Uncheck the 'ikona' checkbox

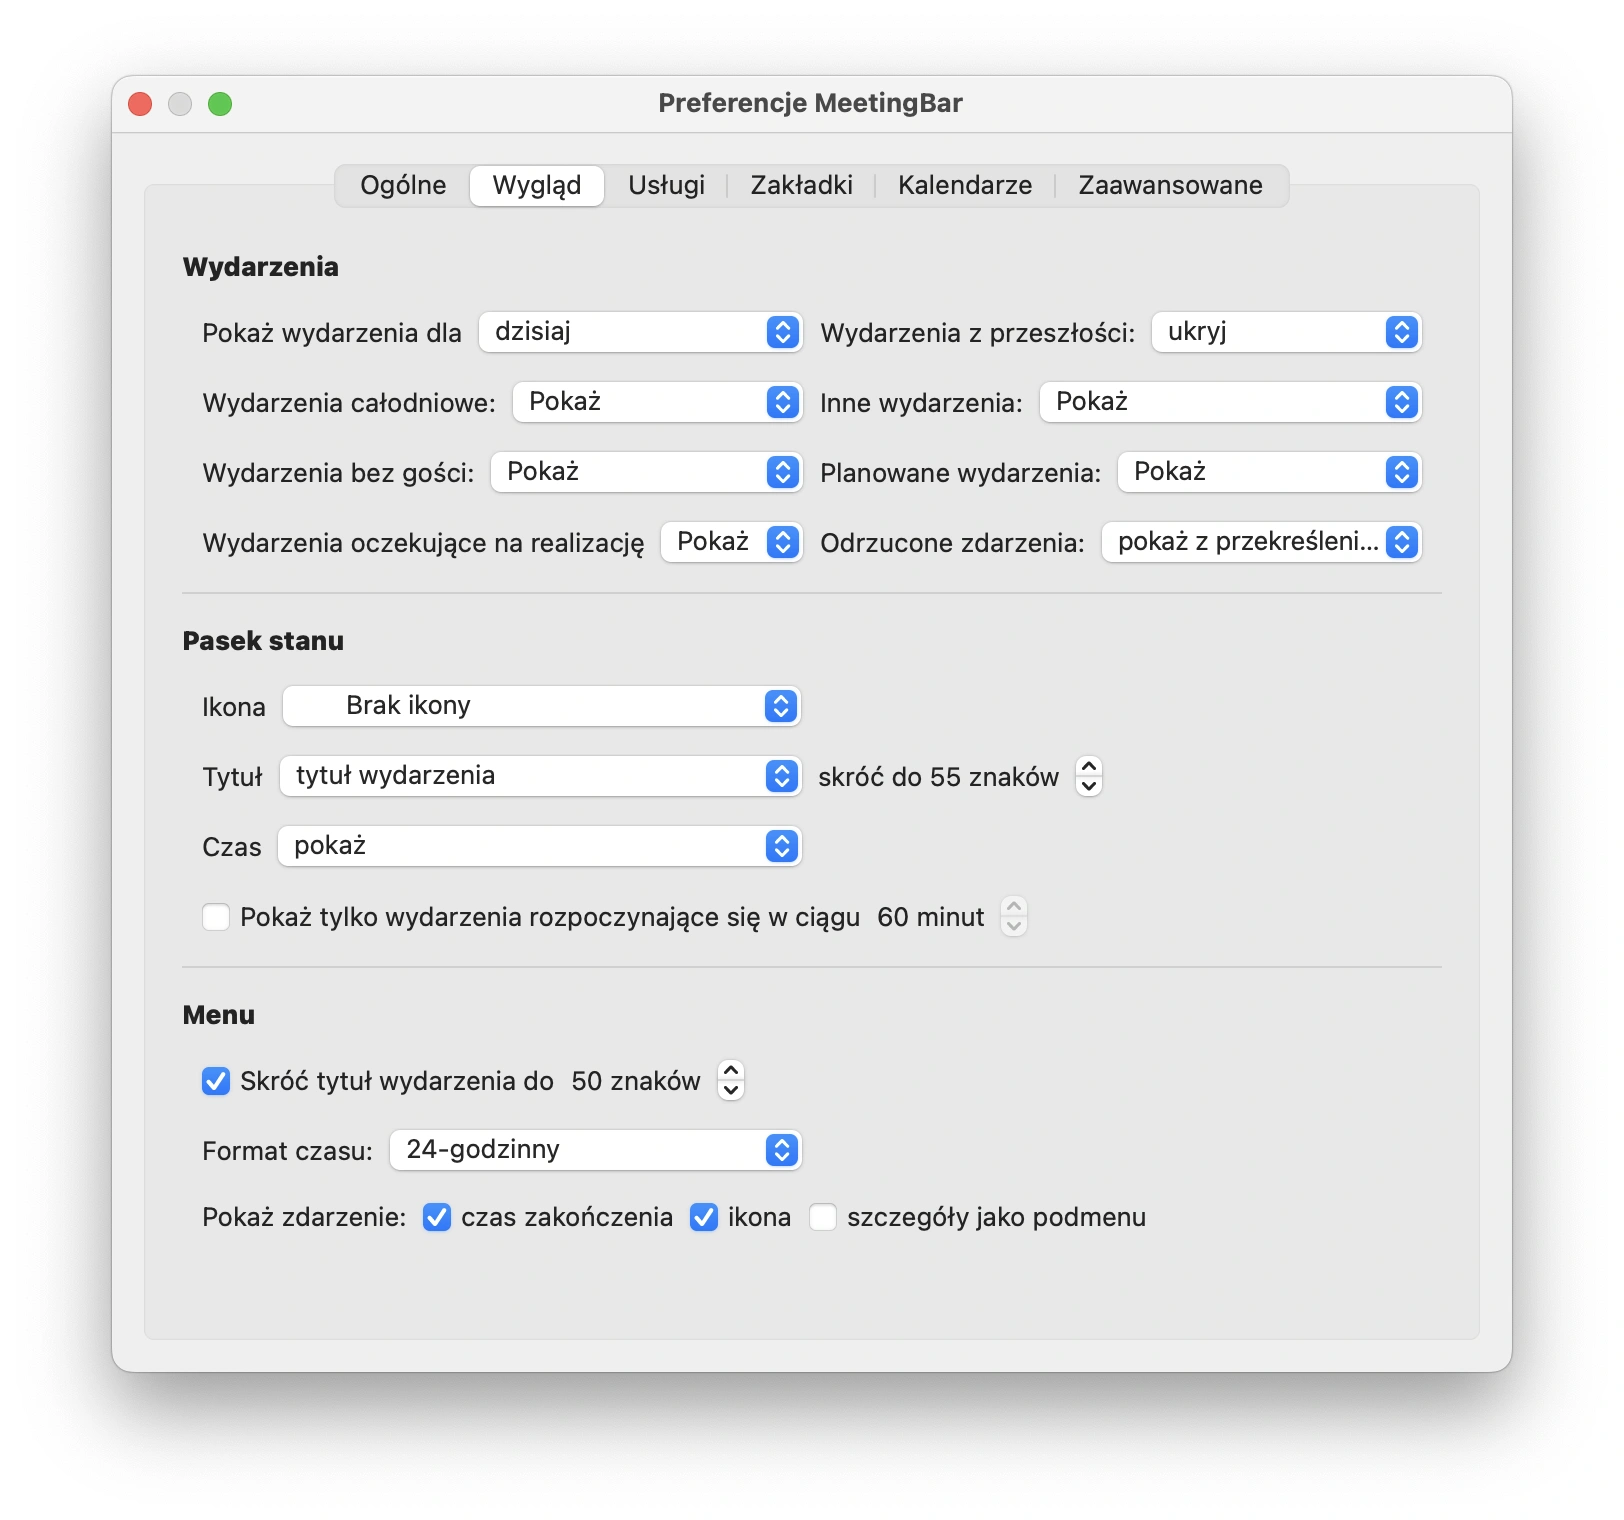pyautogui.click(x=704, y=1217)
